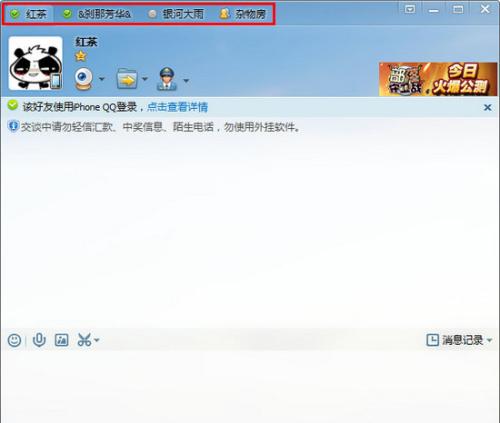Viewport: 500px width, 423px height.
Task: Switch to the 银河大雨 chat tab
Action: pos(176,14)
